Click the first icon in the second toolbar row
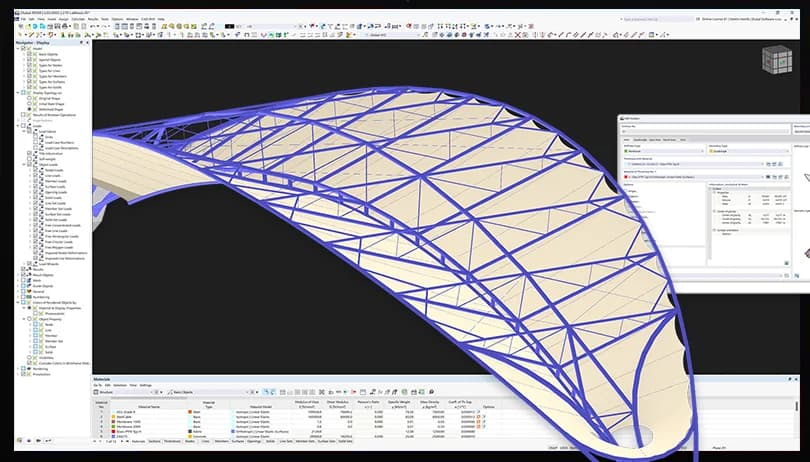Screen dimensions: 810x462 coord(20,35)
